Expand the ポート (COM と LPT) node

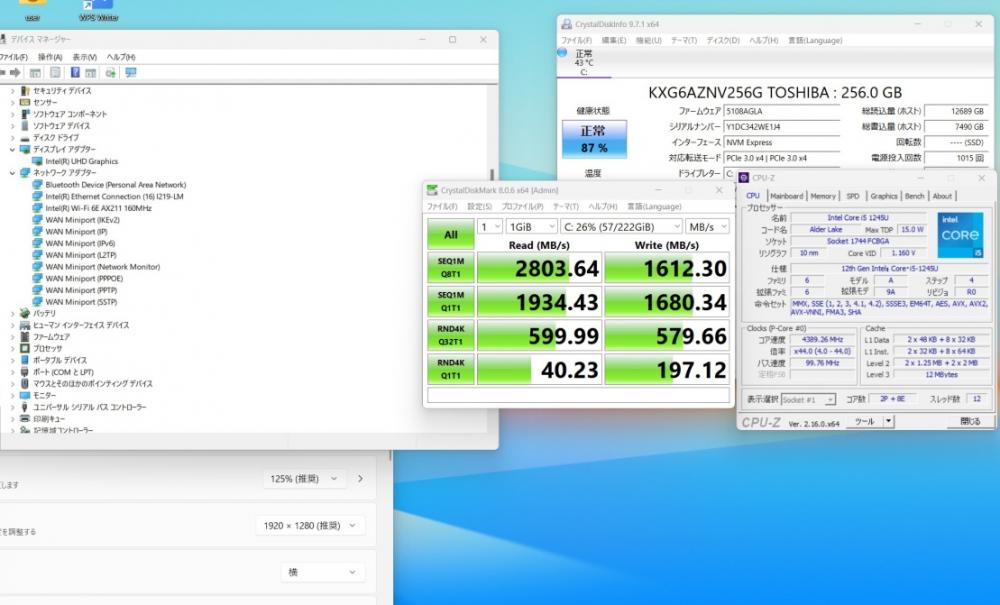click(x=12, y=372)
